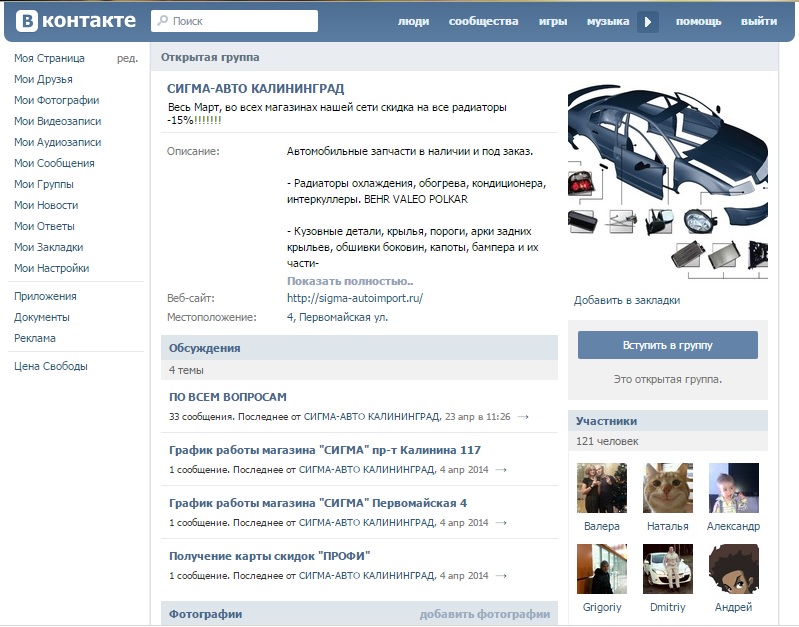Open the люди header link

[x=413, y=21]
